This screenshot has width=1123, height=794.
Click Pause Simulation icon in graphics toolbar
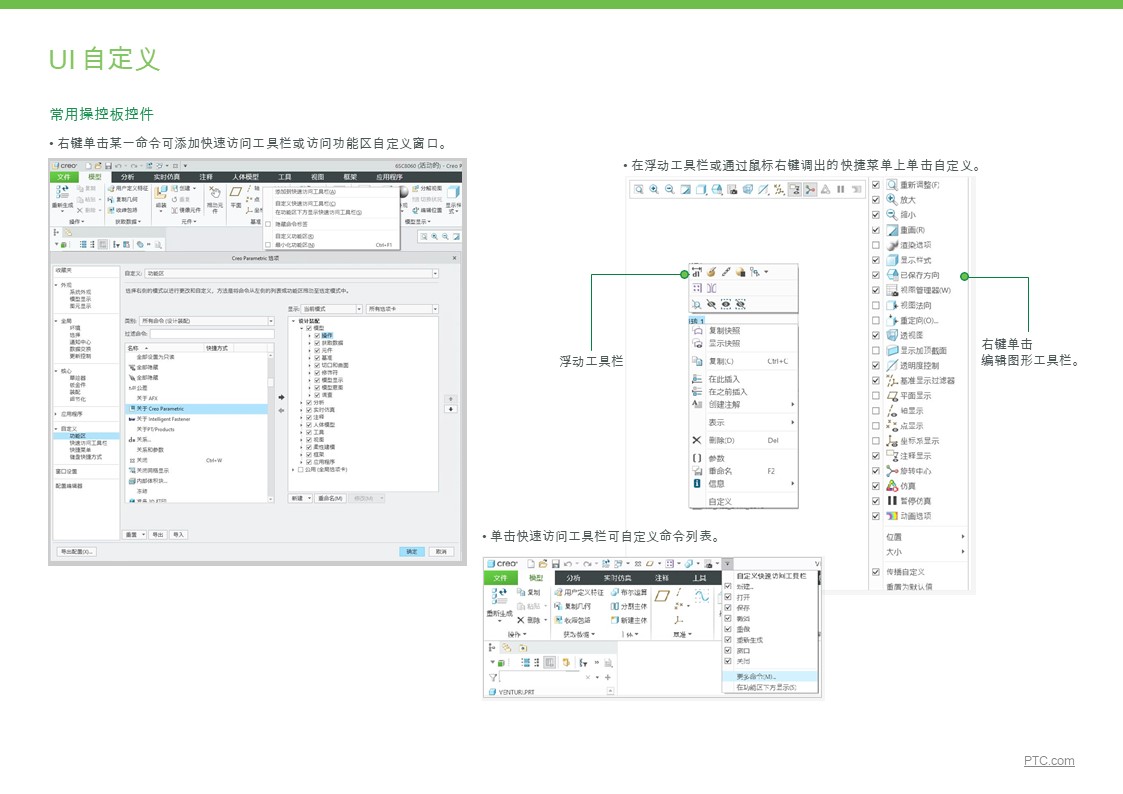841,189
